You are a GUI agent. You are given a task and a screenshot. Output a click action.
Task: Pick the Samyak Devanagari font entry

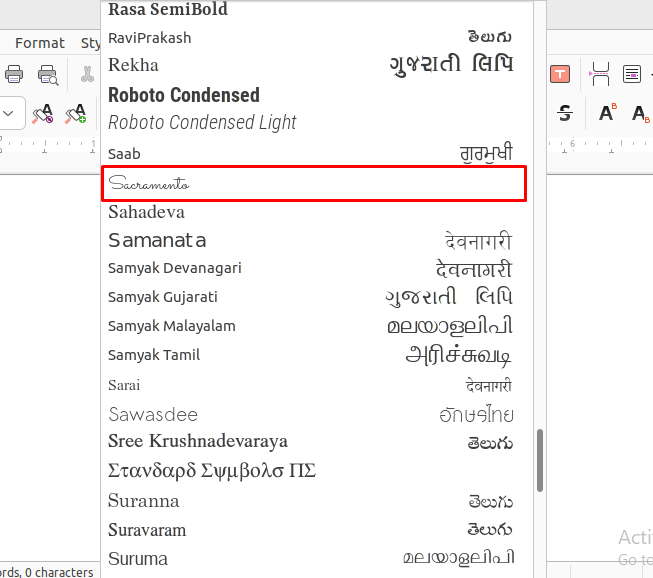pos(175,268)
